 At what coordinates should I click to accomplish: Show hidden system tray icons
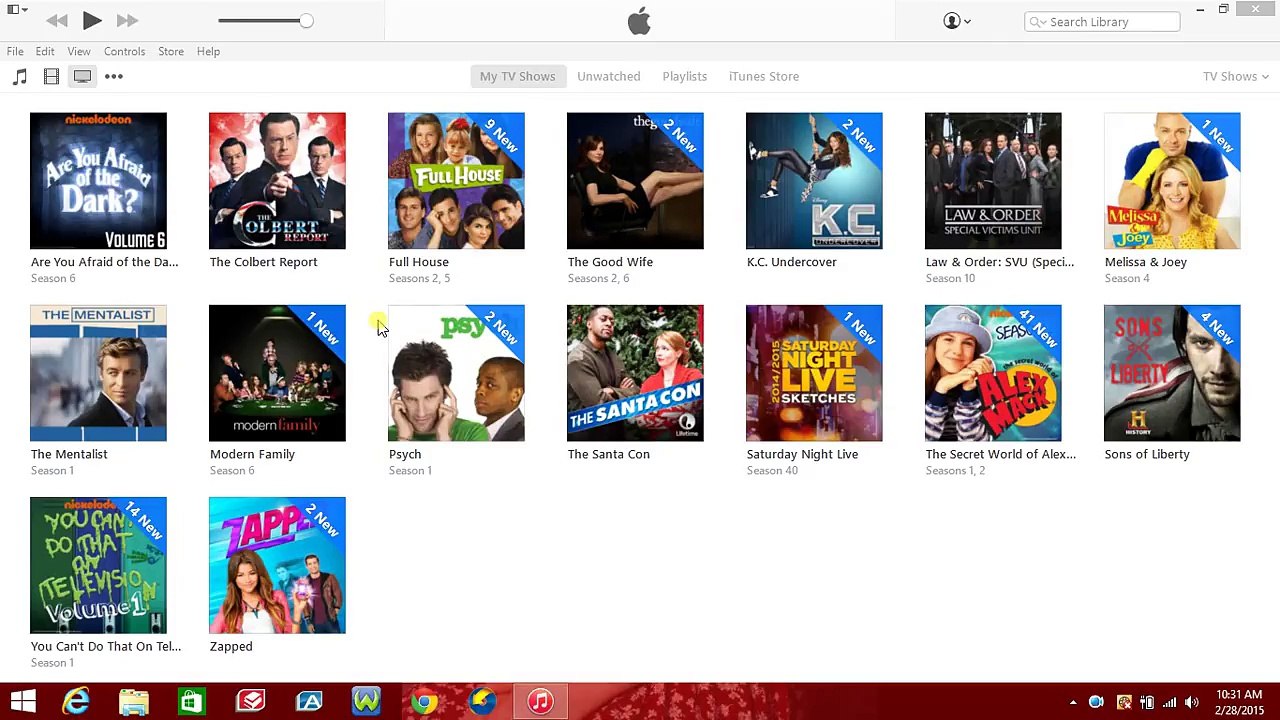(x=1073, y=702)
